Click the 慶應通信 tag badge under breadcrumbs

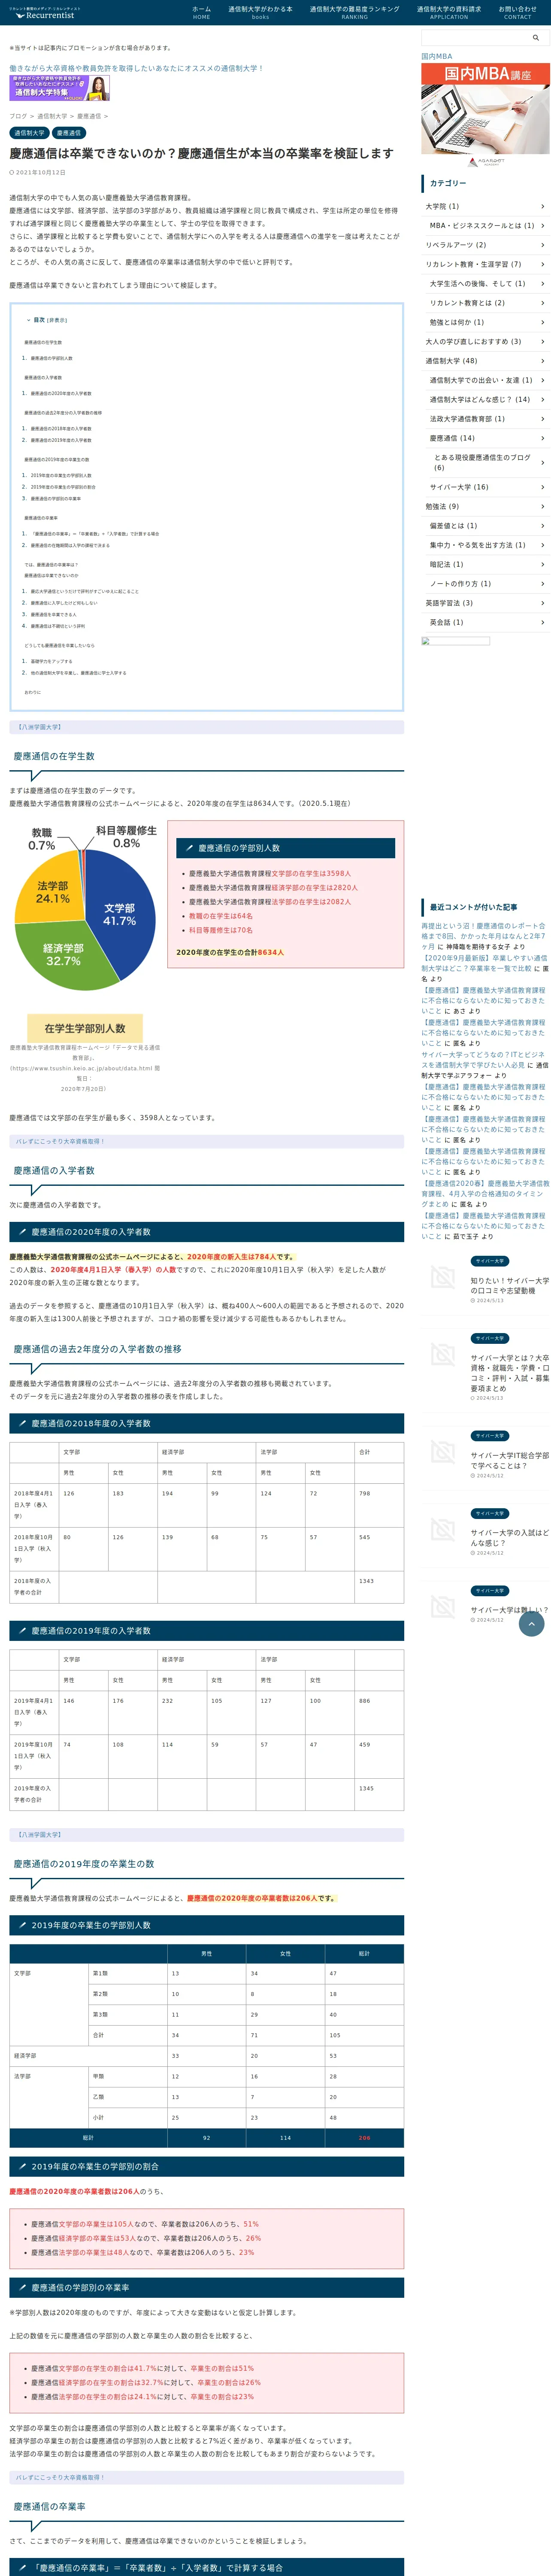[x=69, y=133]
